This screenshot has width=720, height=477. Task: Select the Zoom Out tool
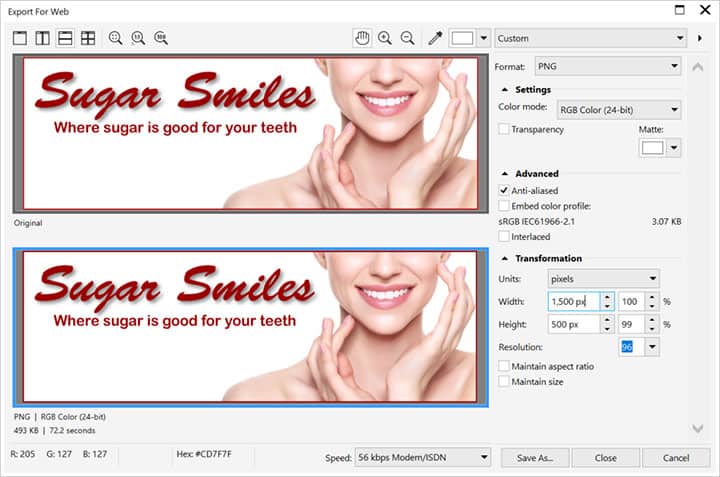tap(407, 38)
